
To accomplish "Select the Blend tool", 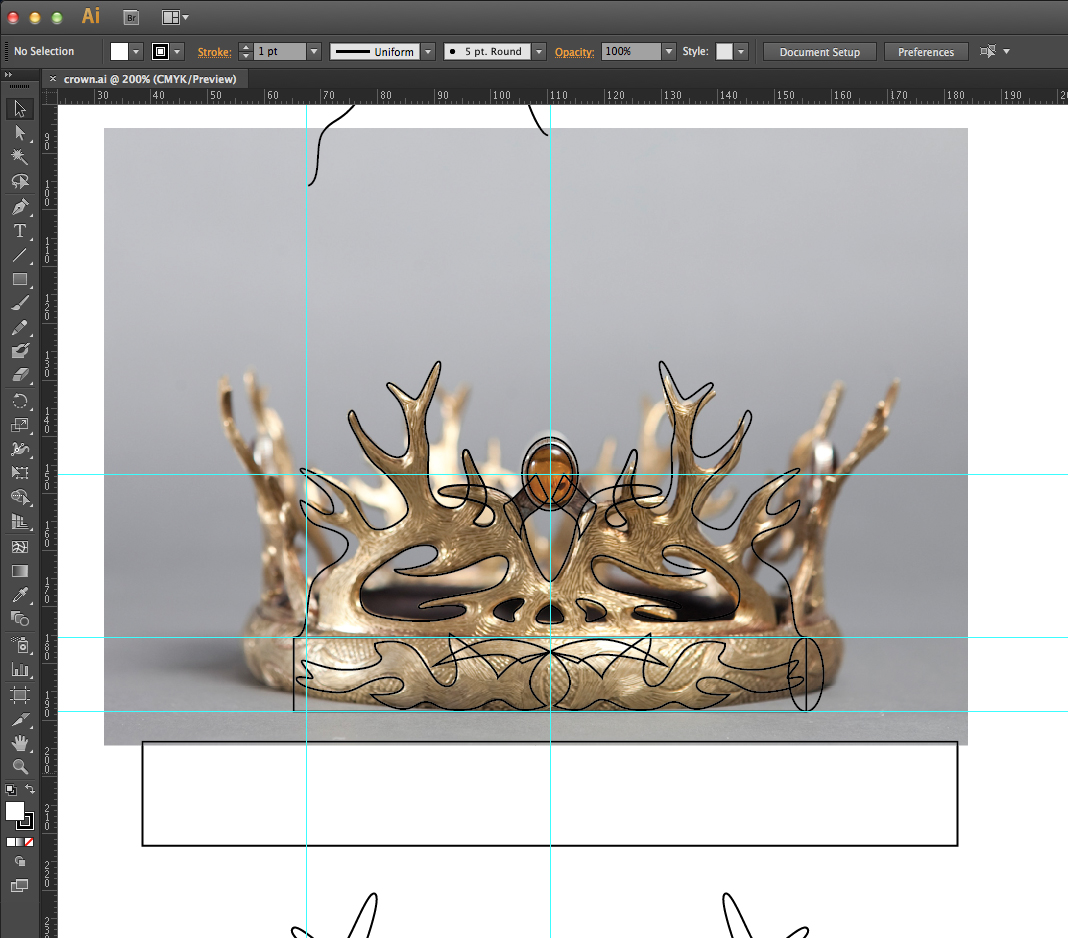I will (20, 619).
